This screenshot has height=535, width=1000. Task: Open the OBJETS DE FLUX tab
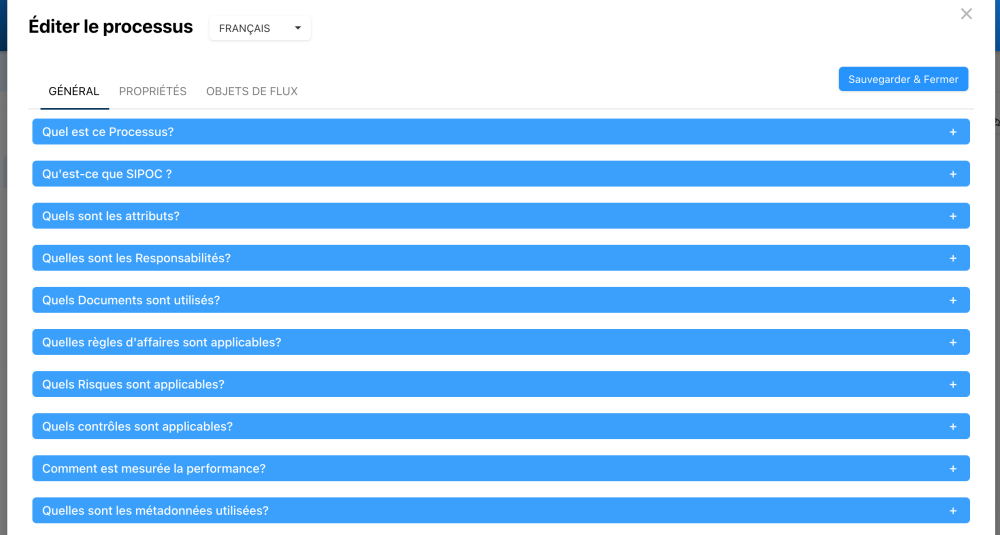pos(252,91)
